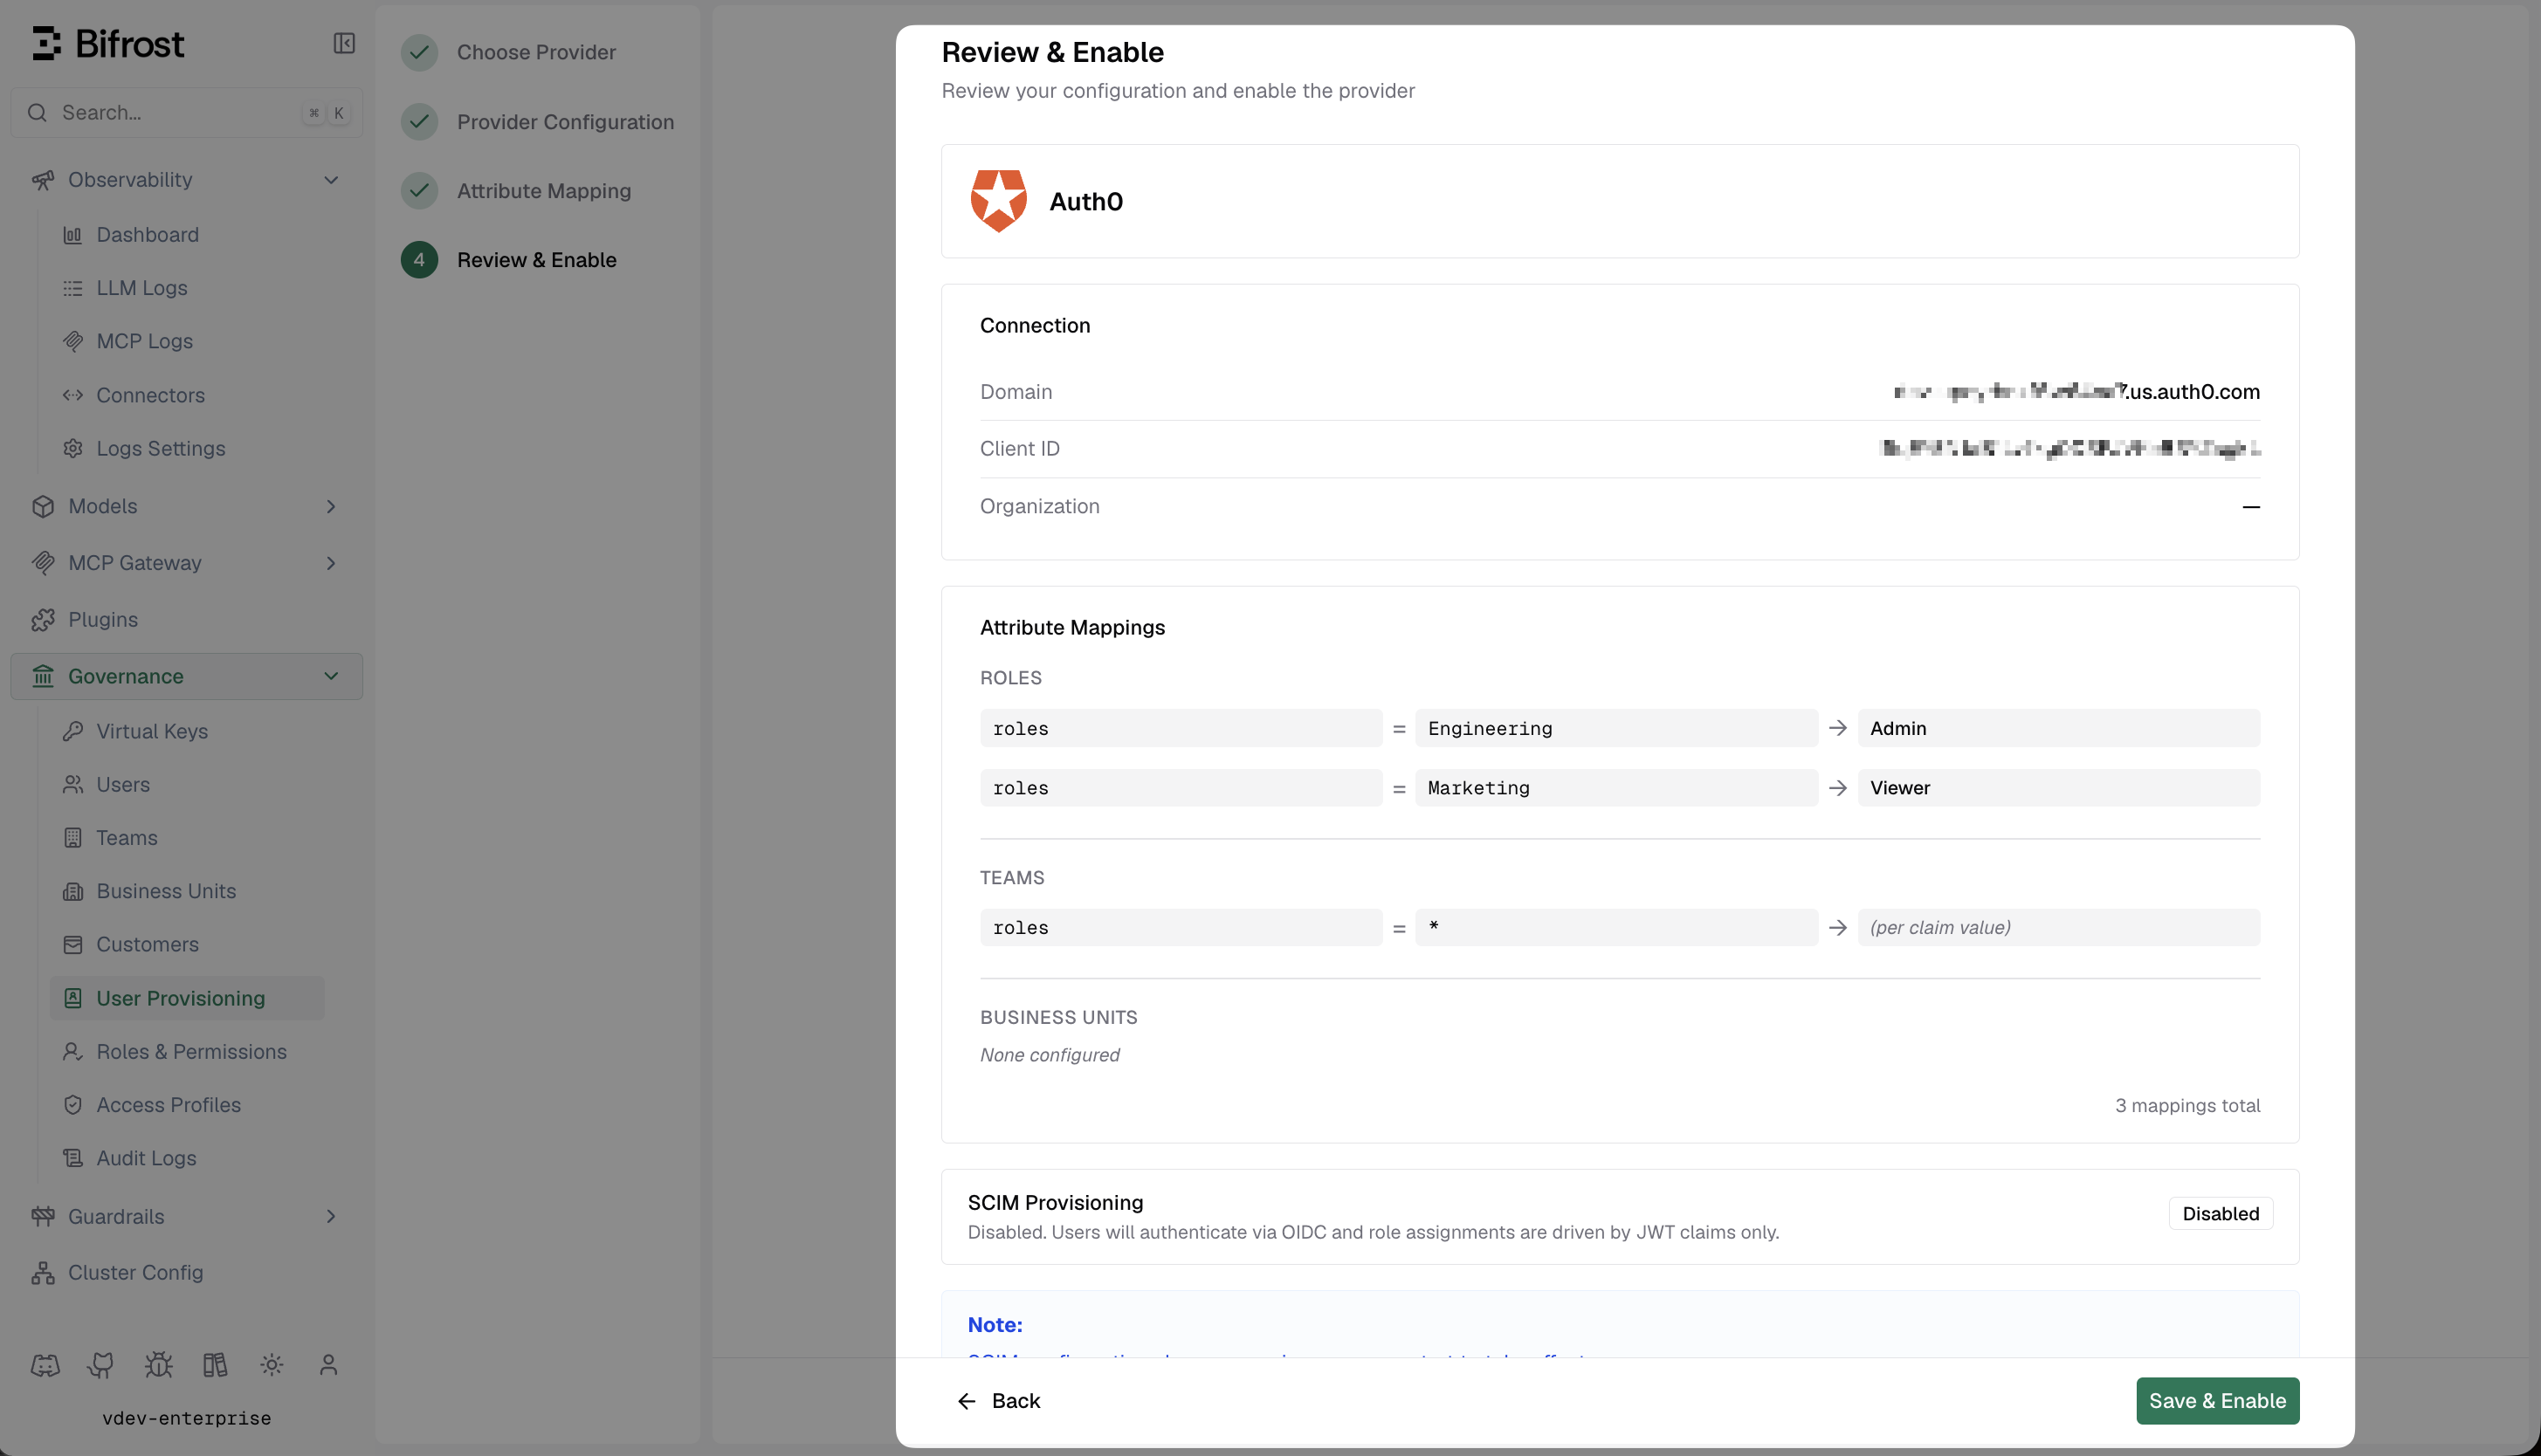Collapse the Observability section chevron

pos(331,180)
